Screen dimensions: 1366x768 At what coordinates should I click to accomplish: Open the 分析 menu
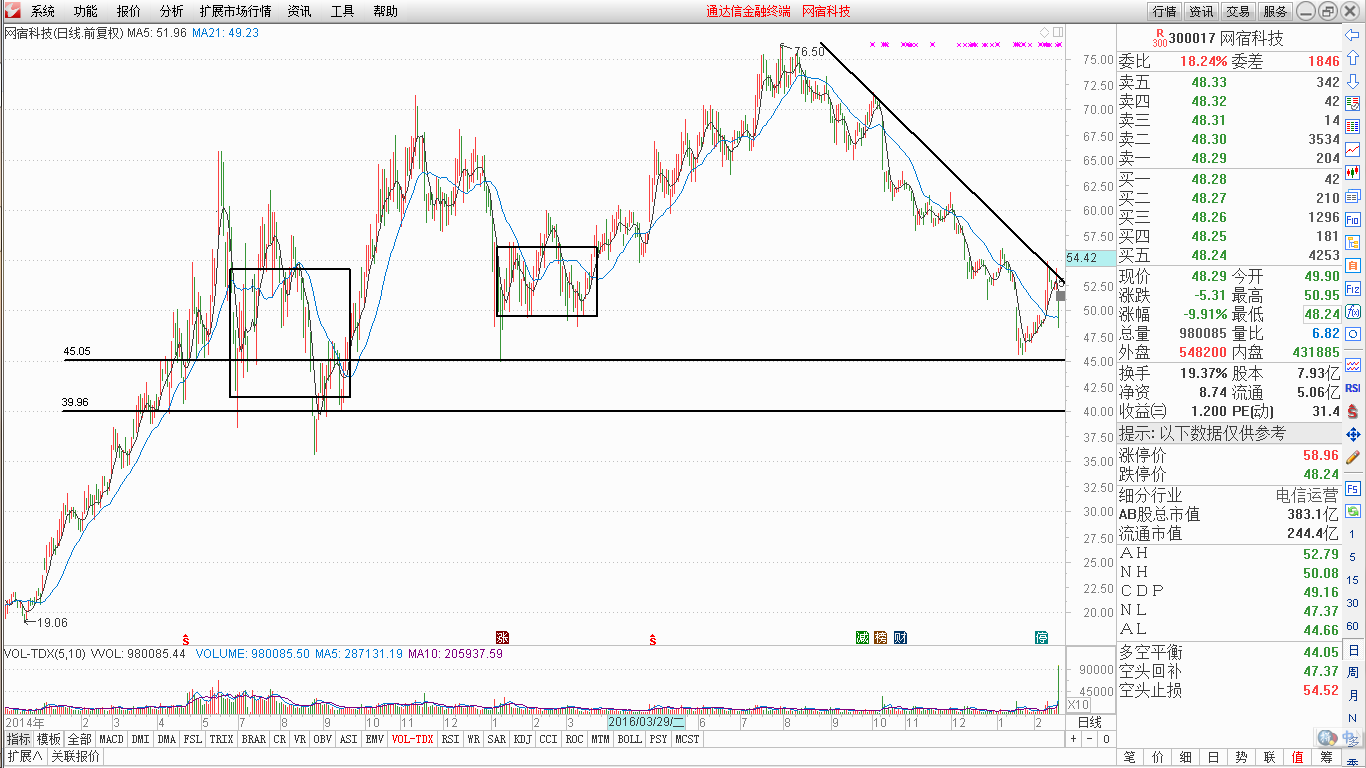pos(171,11)
